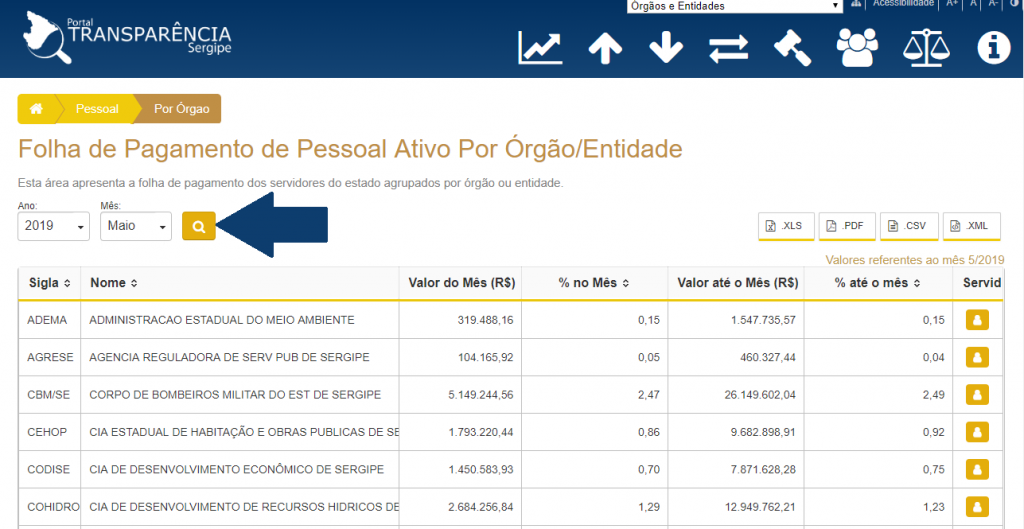
Task: Expand the Ano year dropdown
Action: pyautogui.click(x=54, y=227)
